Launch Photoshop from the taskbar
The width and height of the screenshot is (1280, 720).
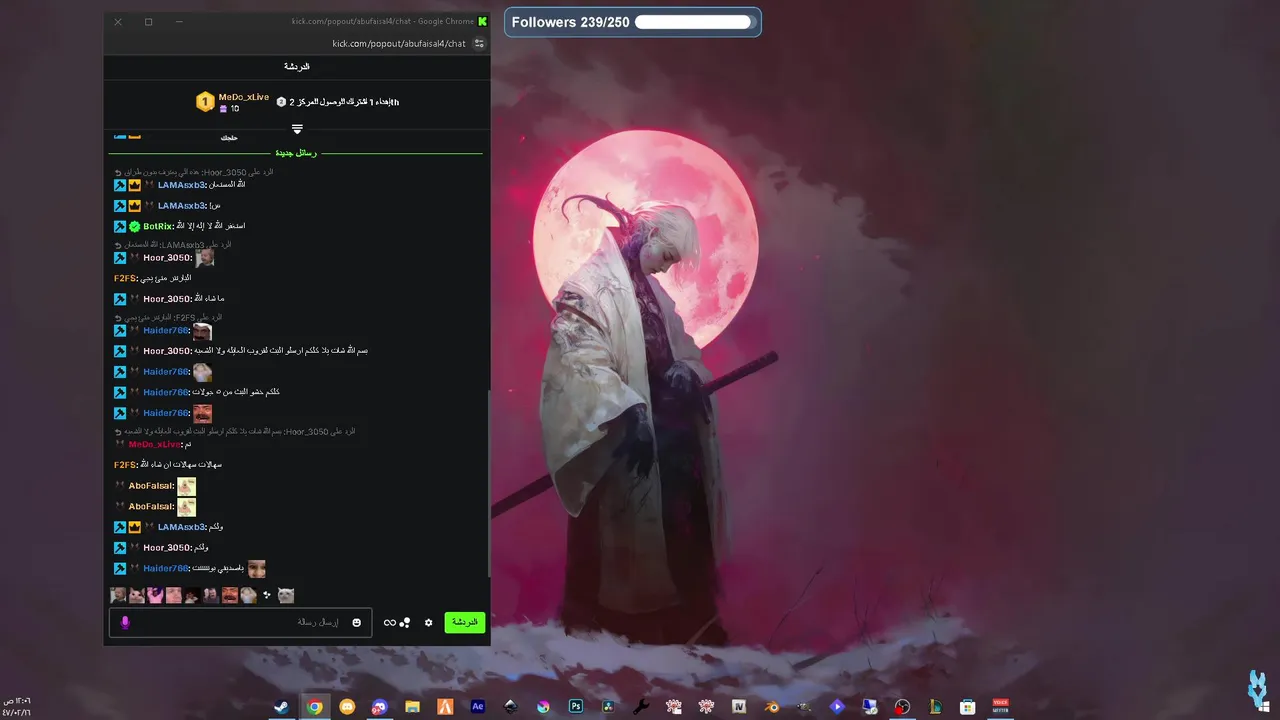point(576,707)
